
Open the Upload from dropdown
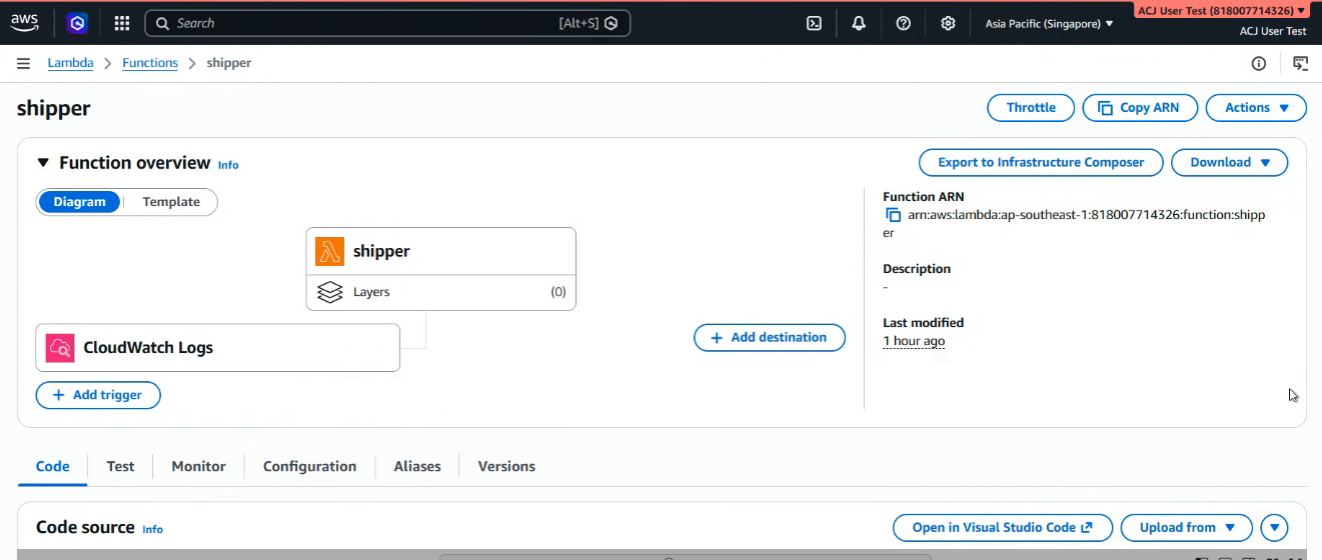pyautogui.click(x=1187, y=527)
